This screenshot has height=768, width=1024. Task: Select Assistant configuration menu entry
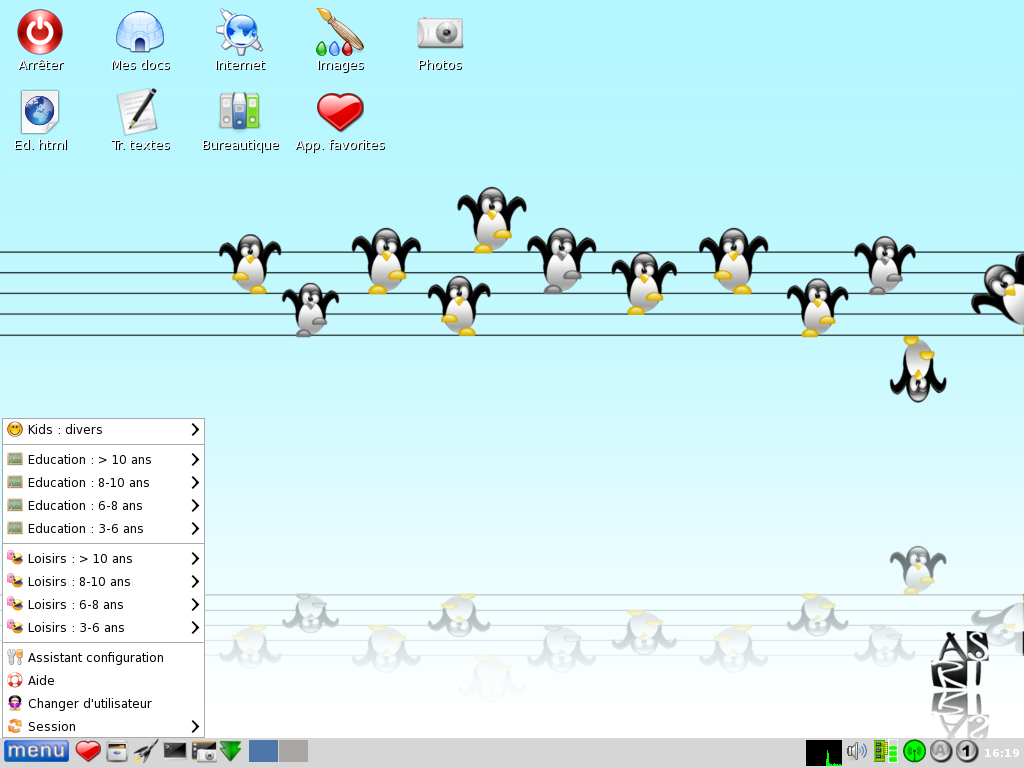(103, 658)
